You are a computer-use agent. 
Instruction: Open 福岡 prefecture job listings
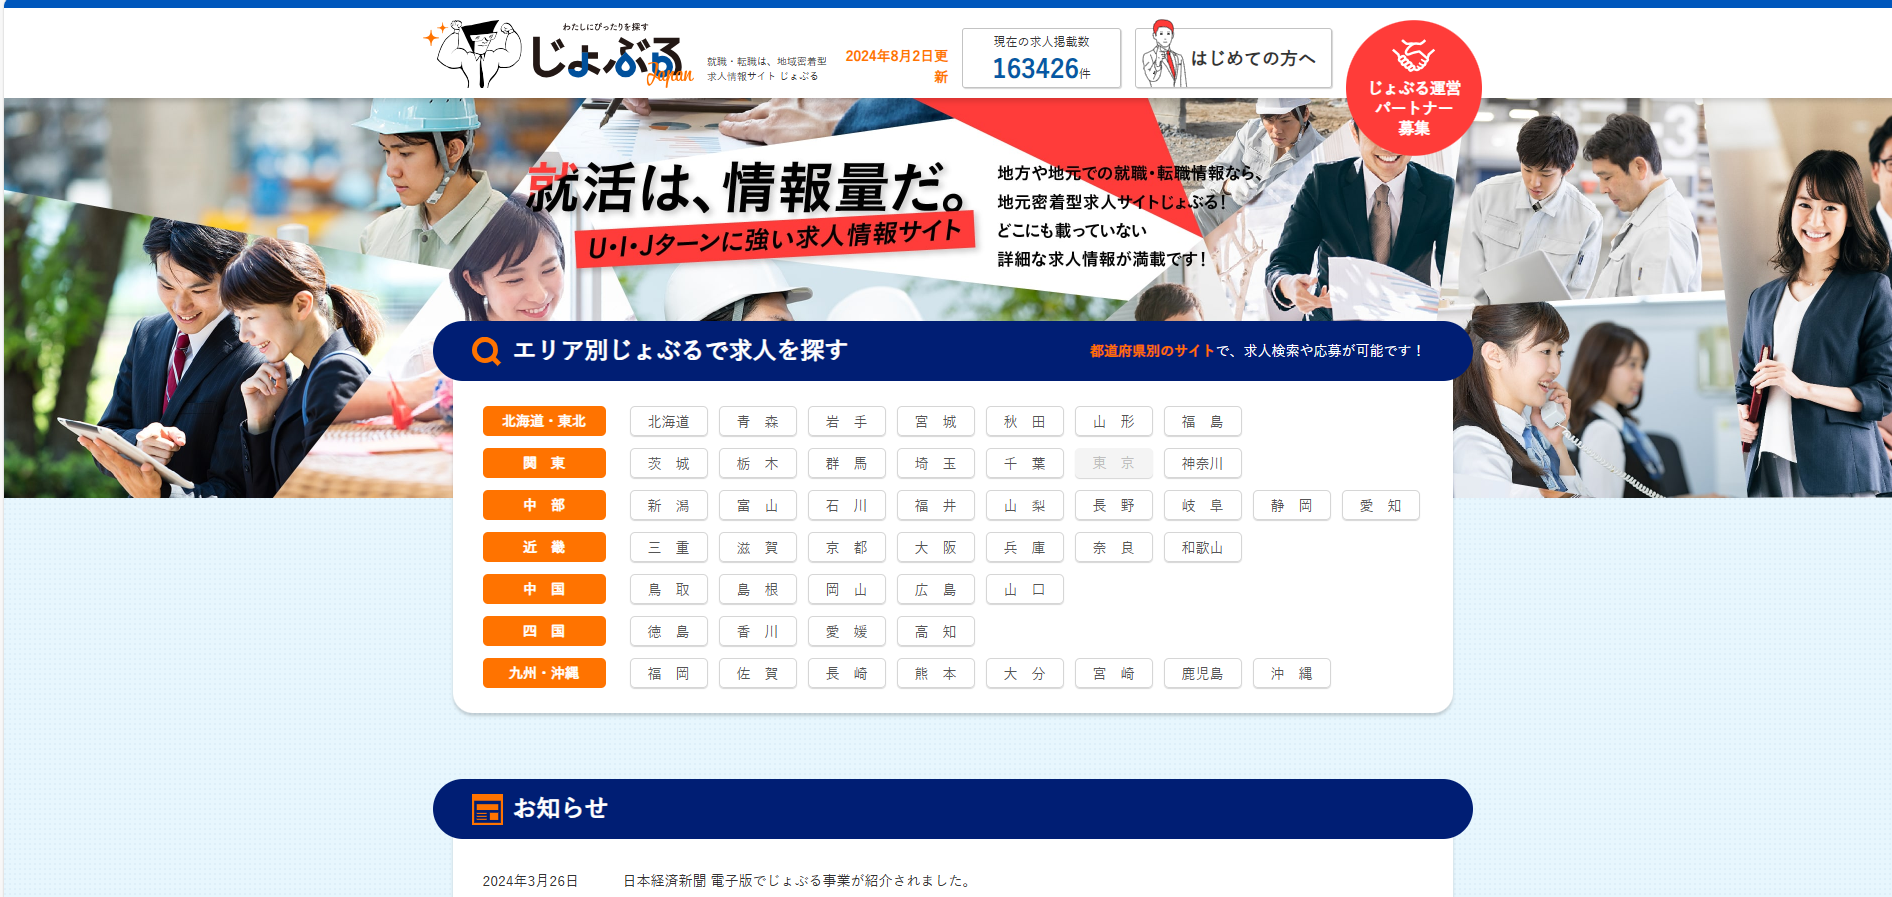pyautogui.click(x=668, y=674)
